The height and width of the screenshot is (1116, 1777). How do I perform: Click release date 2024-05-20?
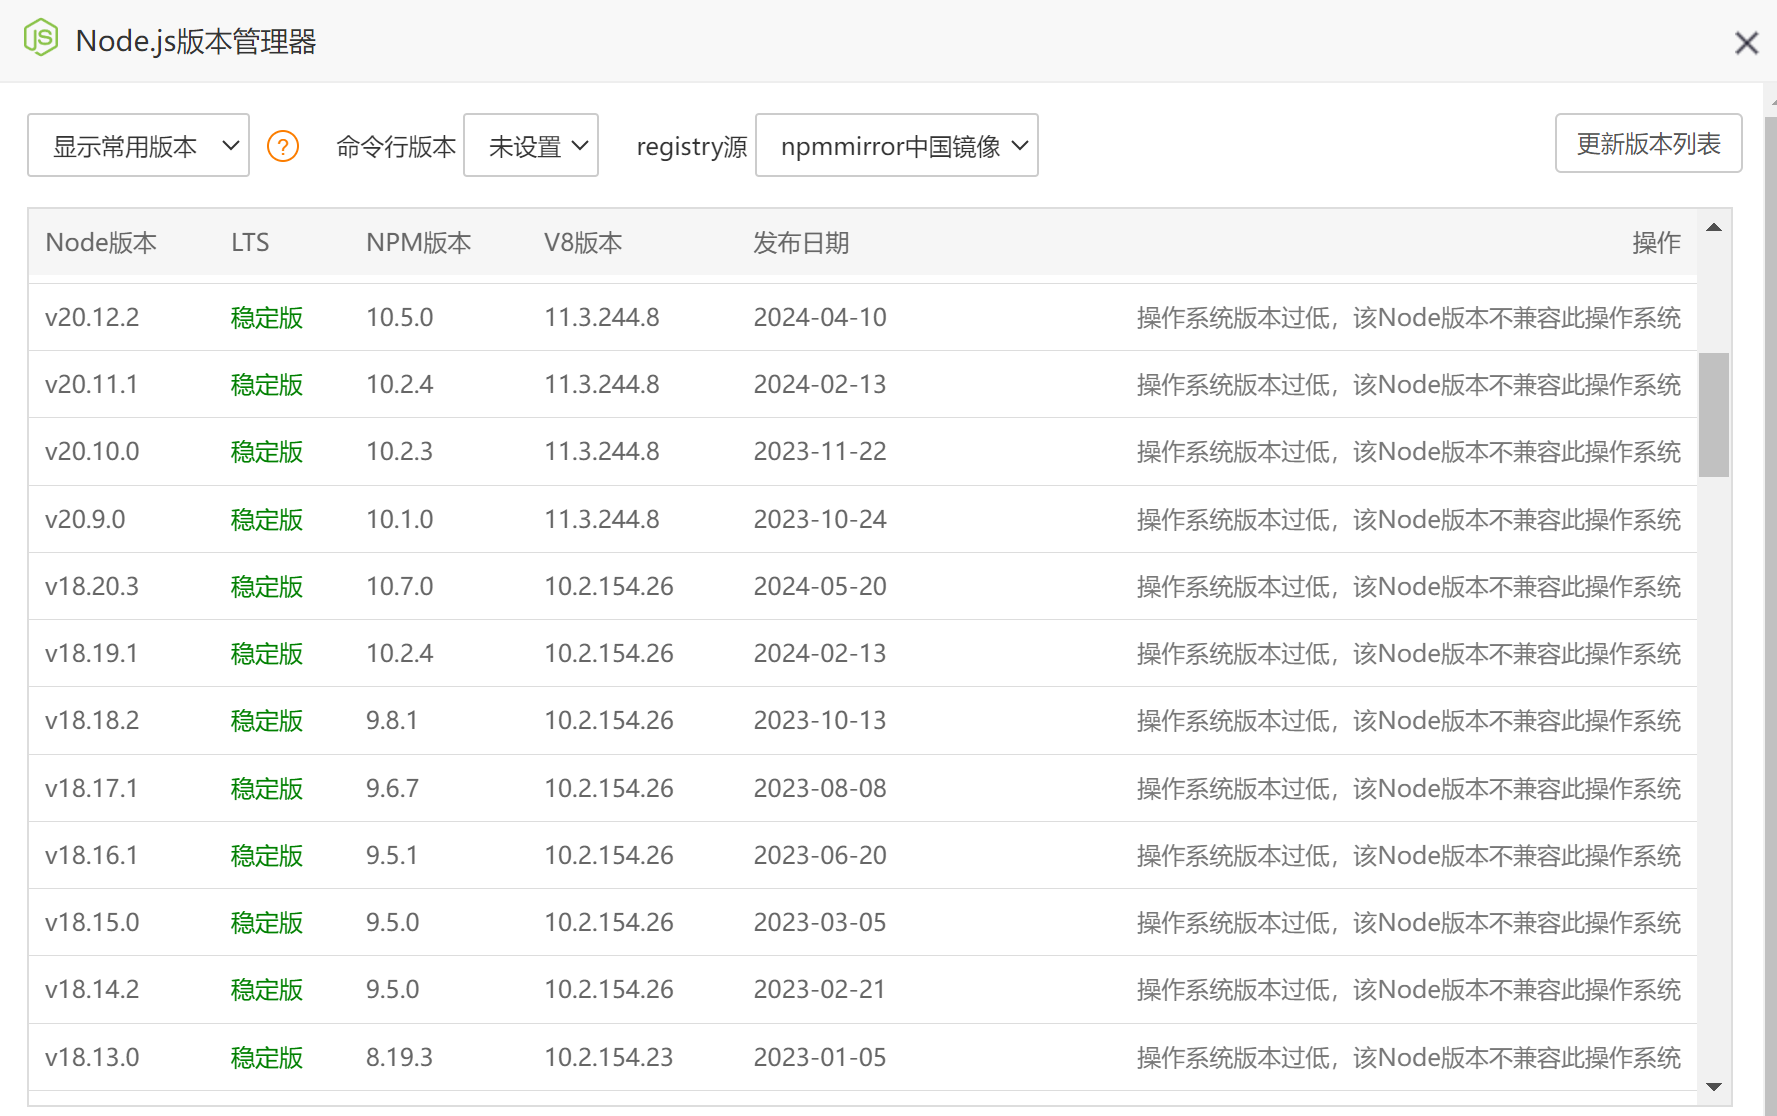[820, 587]
